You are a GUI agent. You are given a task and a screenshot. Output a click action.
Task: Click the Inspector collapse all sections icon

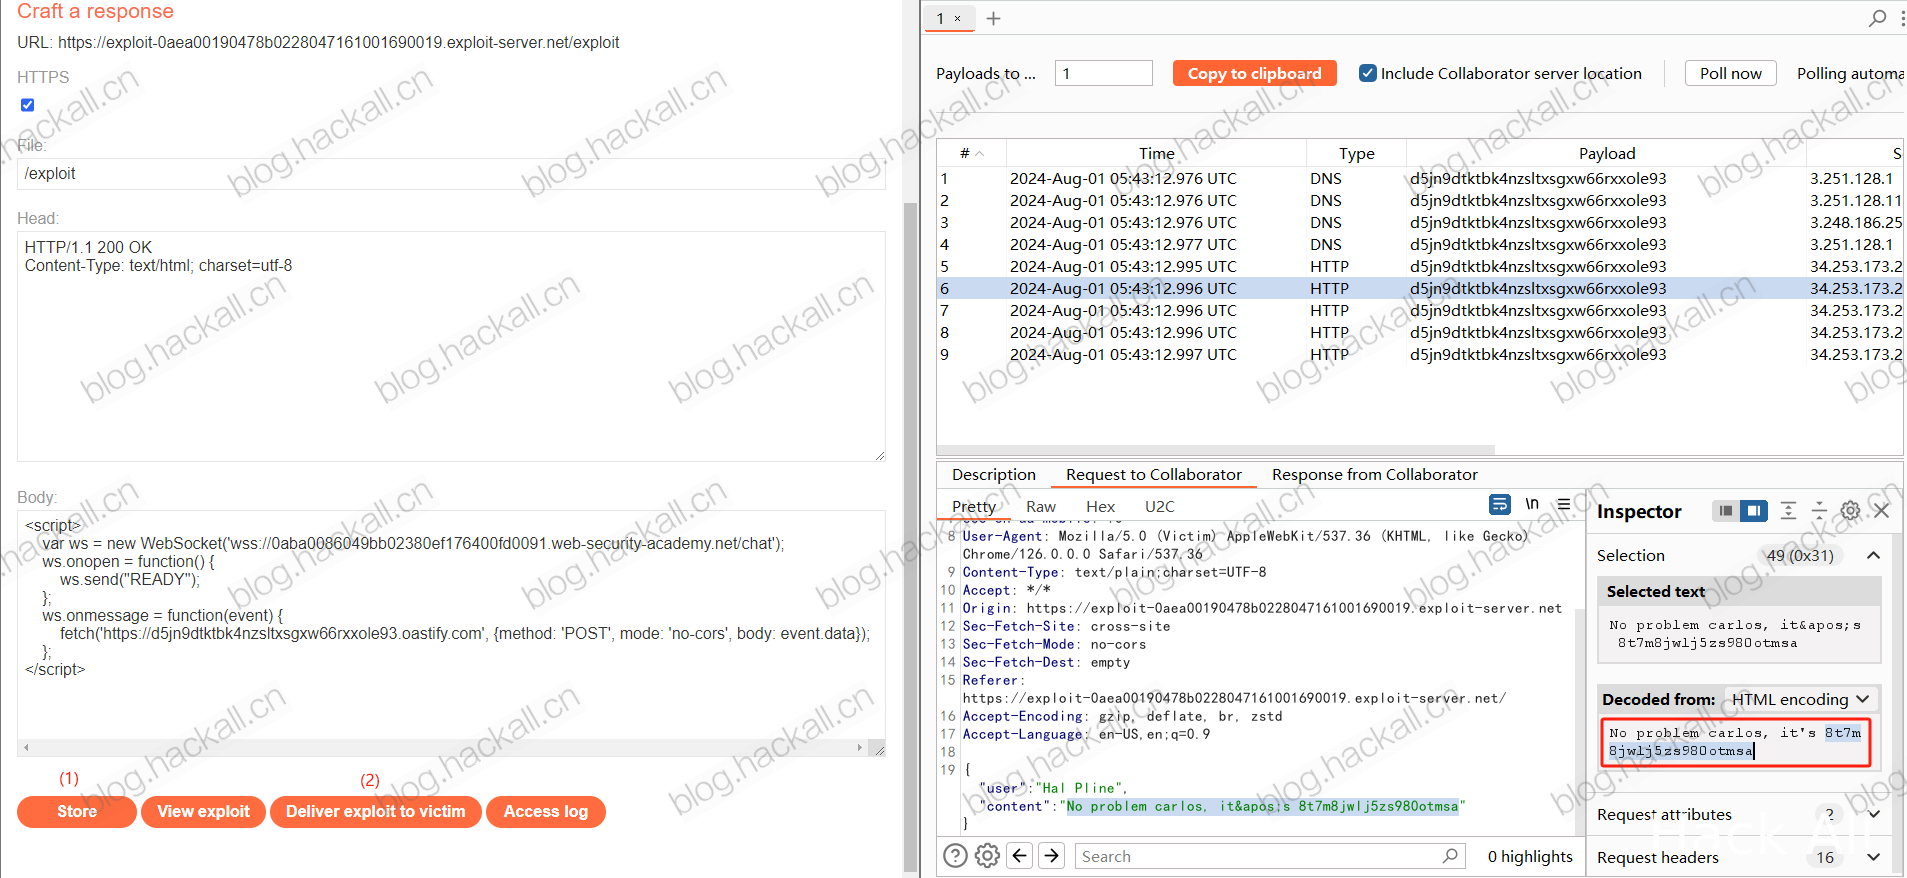[x=1819, y=511]
